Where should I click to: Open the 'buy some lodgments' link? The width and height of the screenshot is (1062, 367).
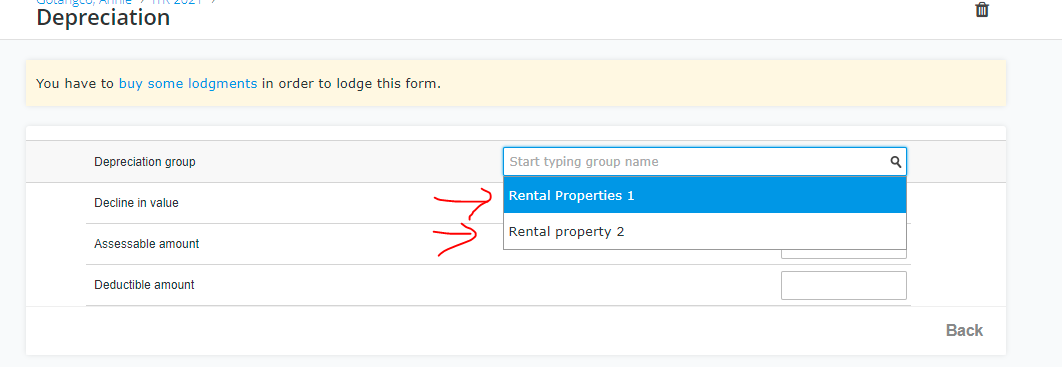click(188, 84)
